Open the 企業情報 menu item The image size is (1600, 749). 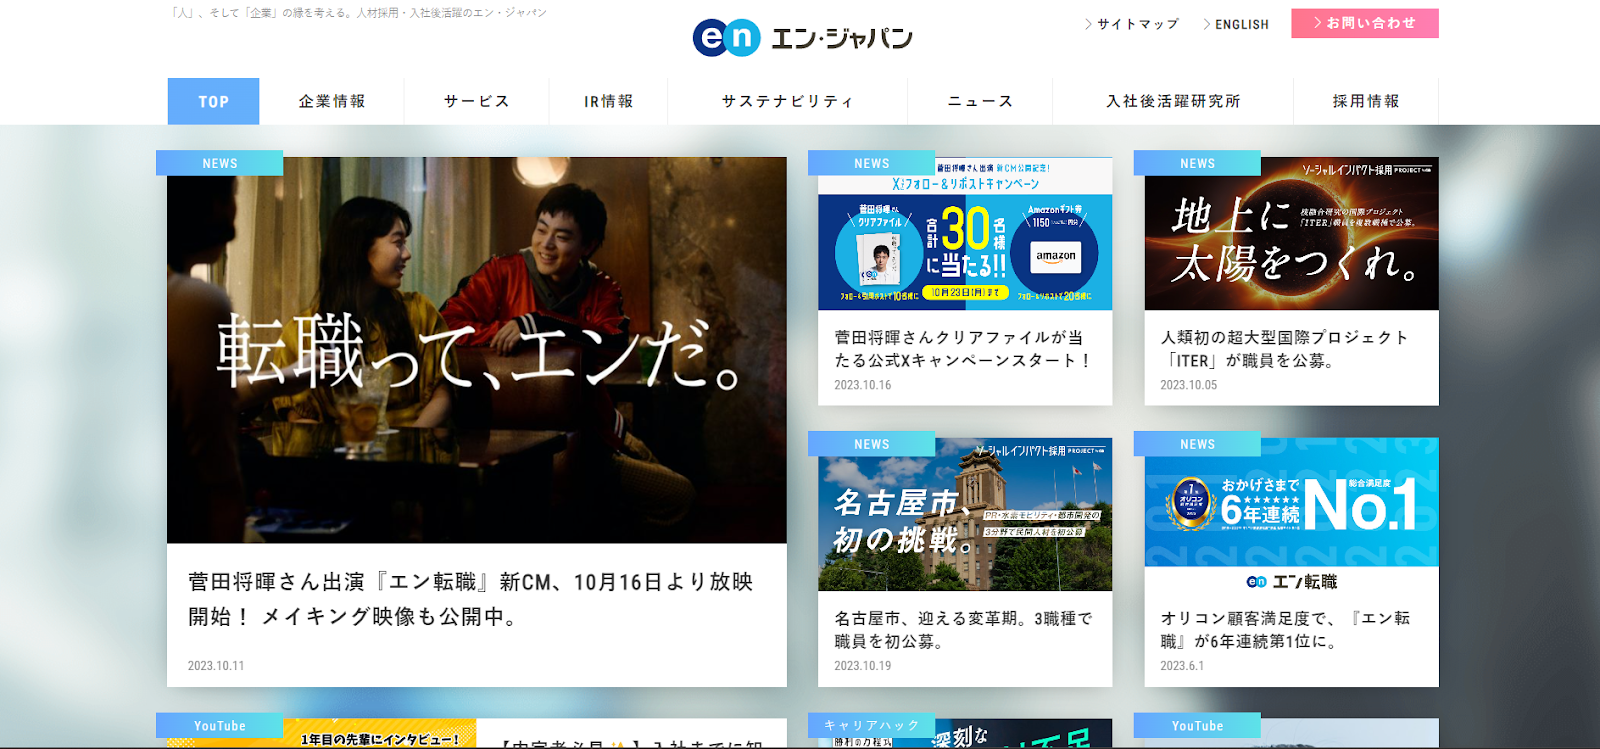pyautogui.click(x=332, y=101)
